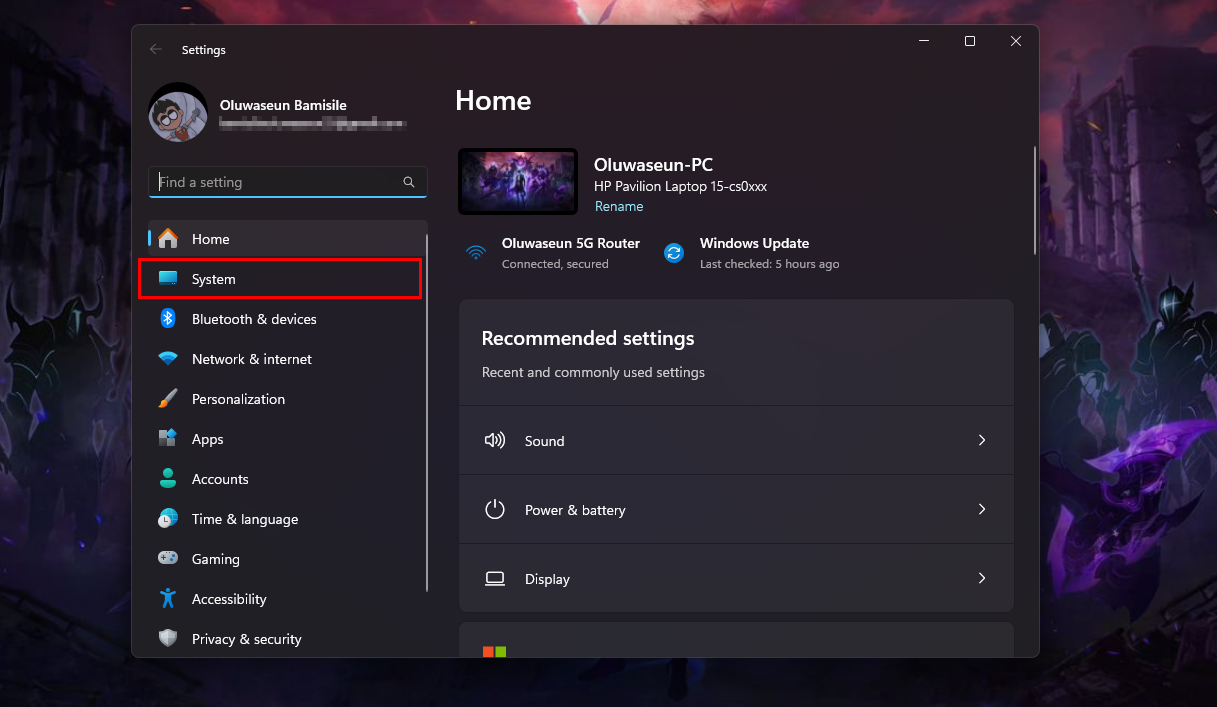Screen dimensions: 1217x707
Task: Open Network & internet settings label
Action: pyautogui.click(x=252, y=359)
